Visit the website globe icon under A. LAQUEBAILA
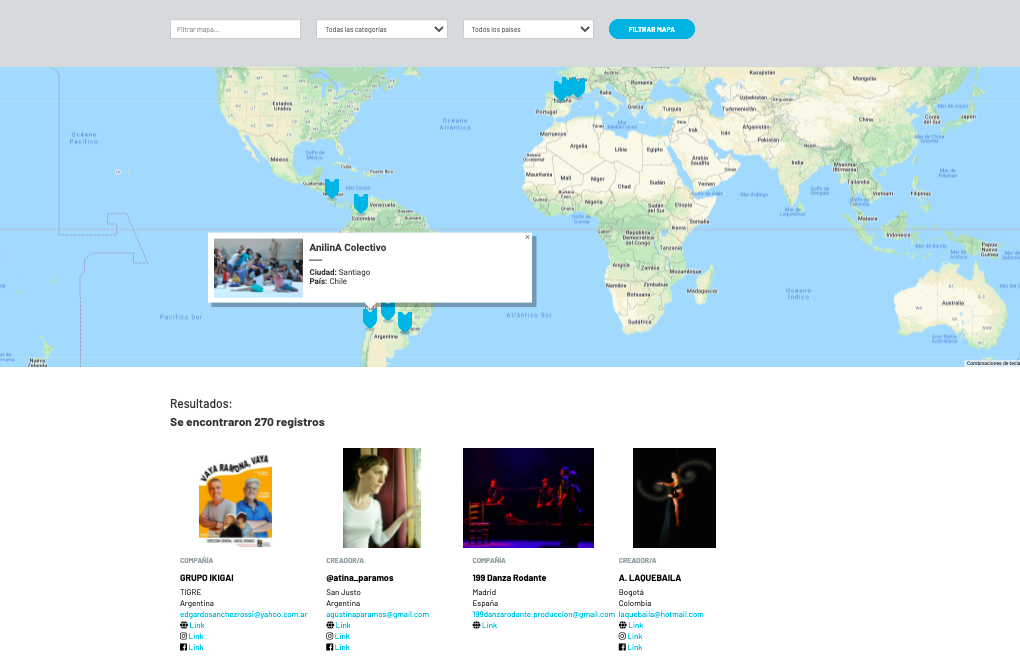This screenshot has width=1020, height=661. click(623, 625)
